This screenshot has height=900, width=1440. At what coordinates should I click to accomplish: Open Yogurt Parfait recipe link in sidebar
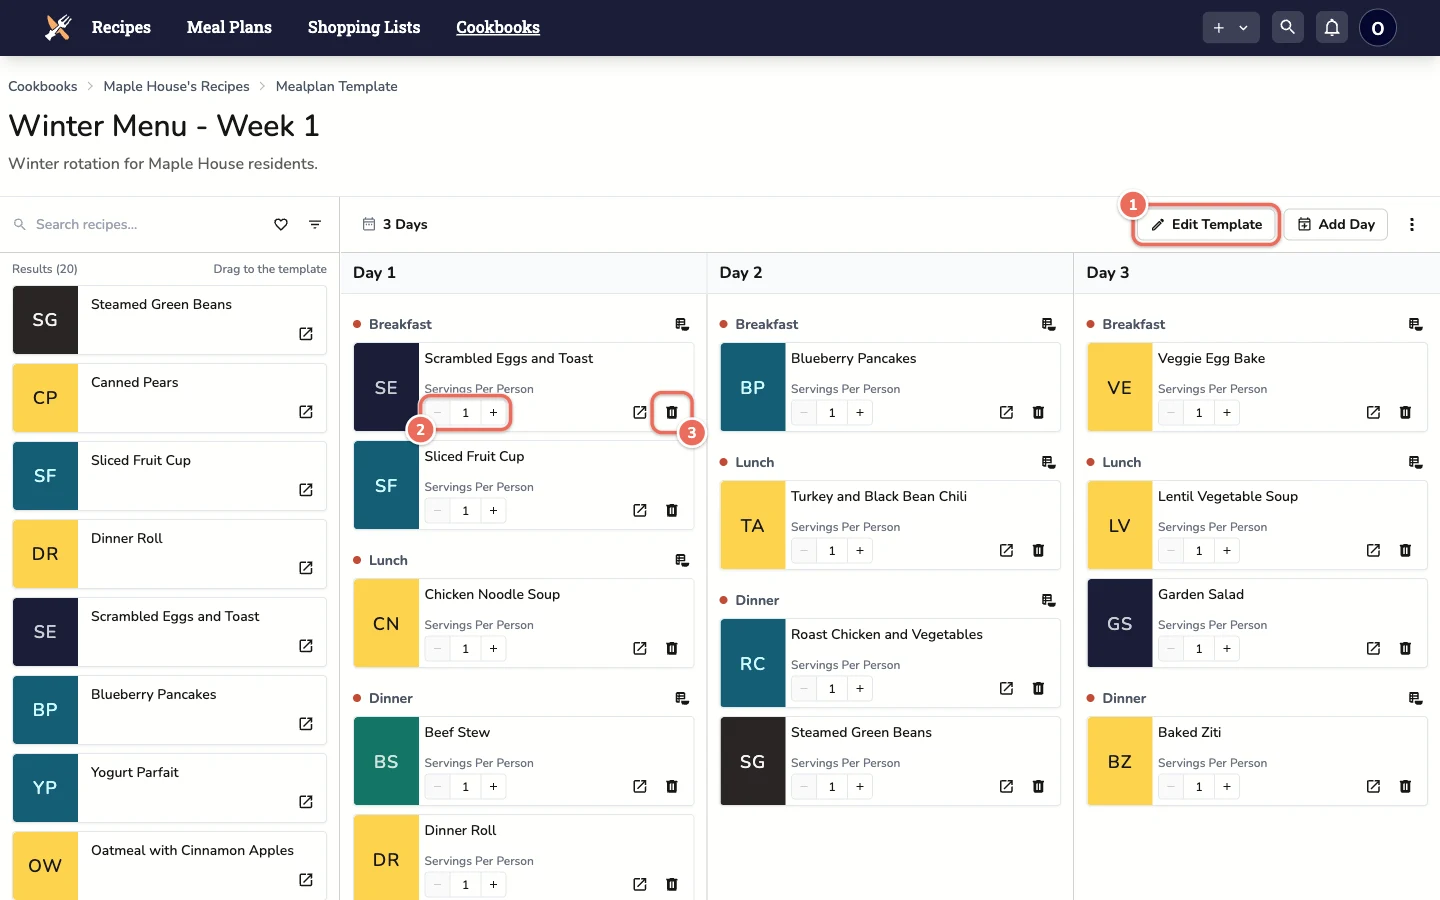pos(306,802)
